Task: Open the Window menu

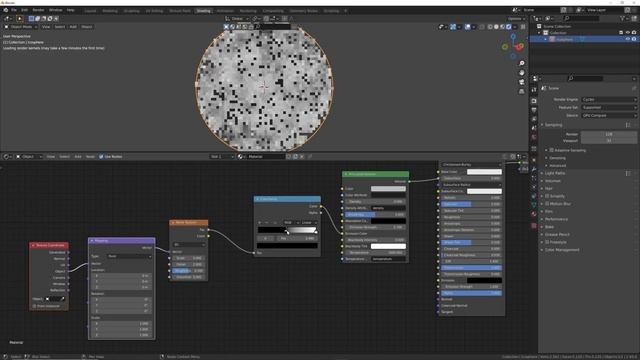Action: [56, 10]
